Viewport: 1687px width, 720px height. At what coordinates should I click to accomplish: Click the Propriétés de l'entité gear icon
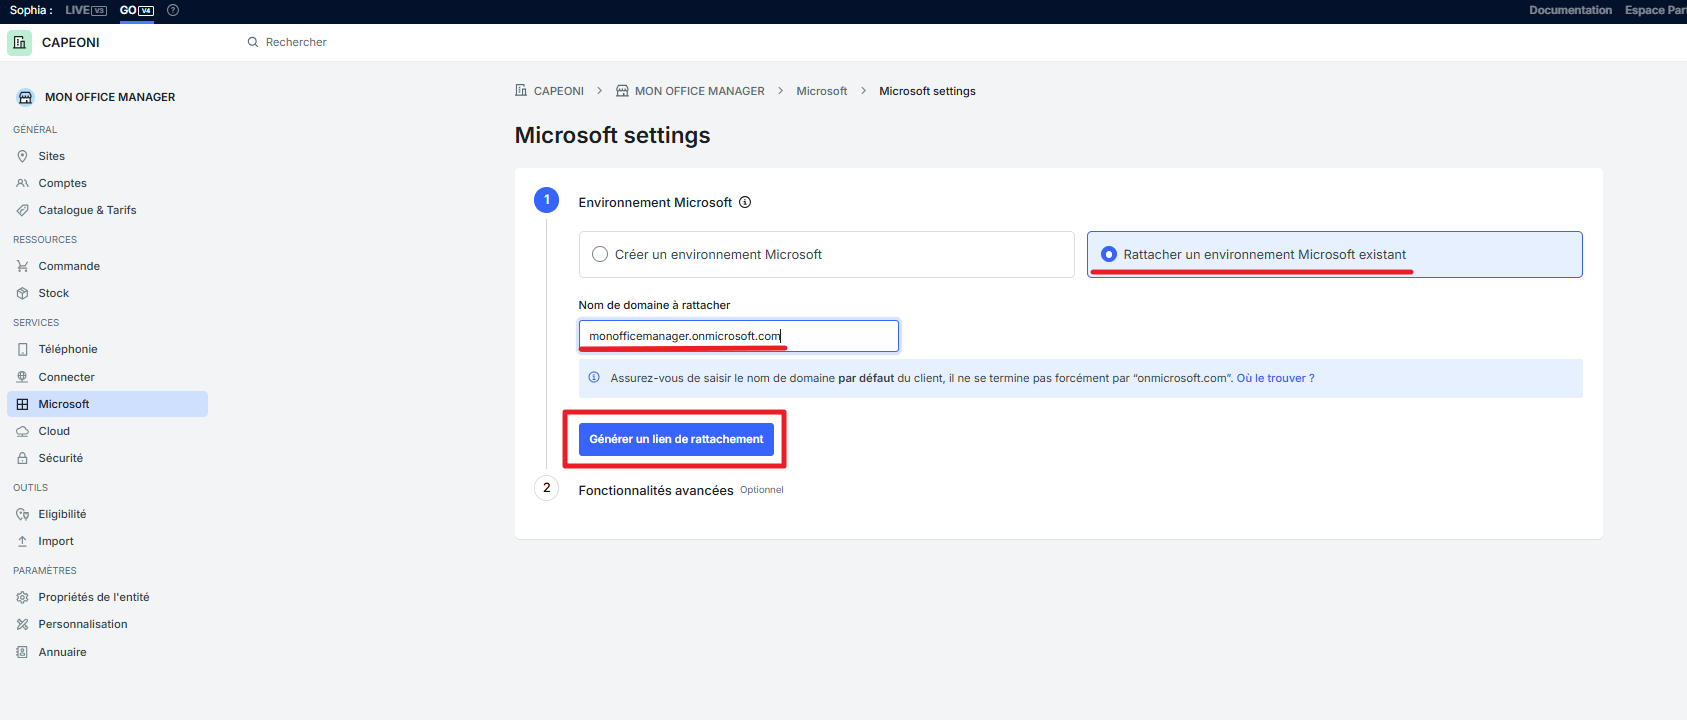point(22,597)
